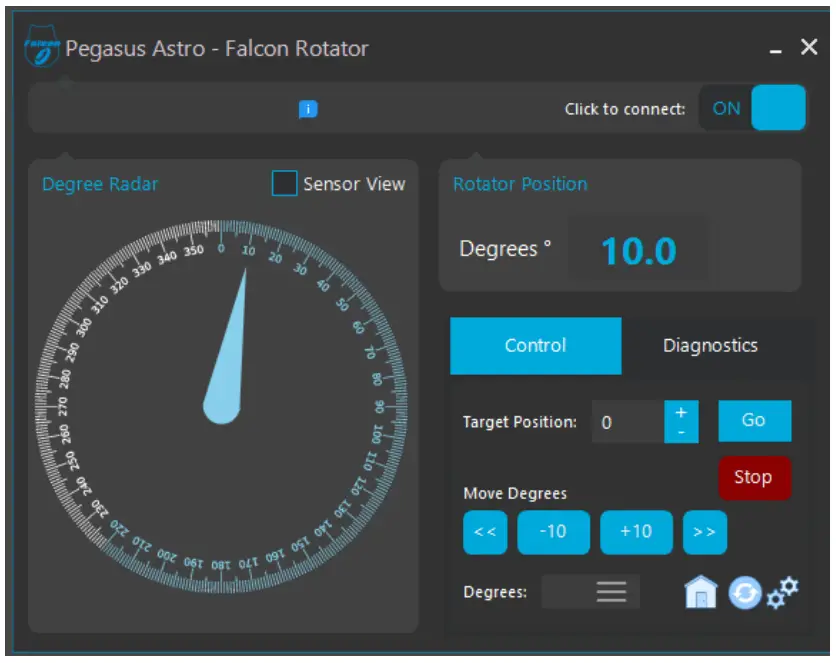Switch to the Diagnostics tab

click(x=710, y=344)
